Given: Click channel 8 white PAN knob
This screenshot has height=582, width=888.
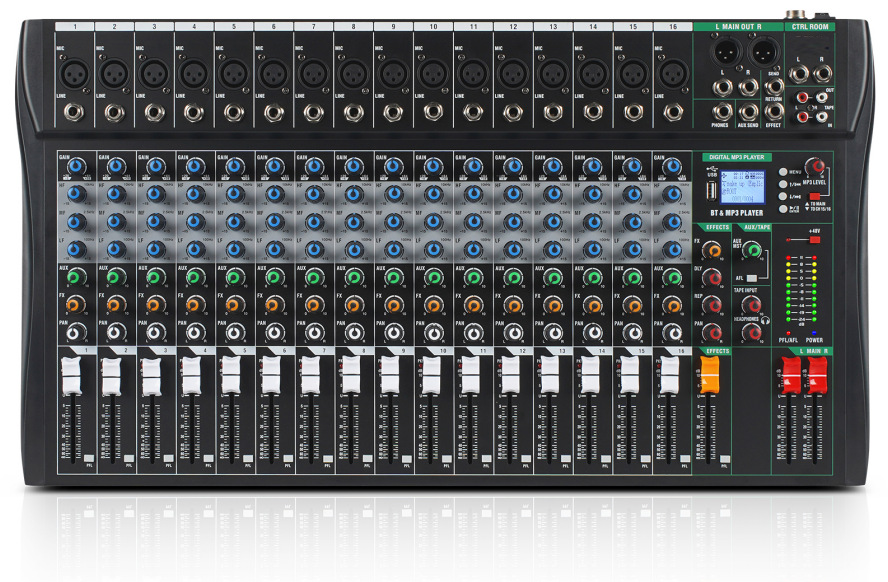Looking at the screenshot, I should click(x=354, y=332).
